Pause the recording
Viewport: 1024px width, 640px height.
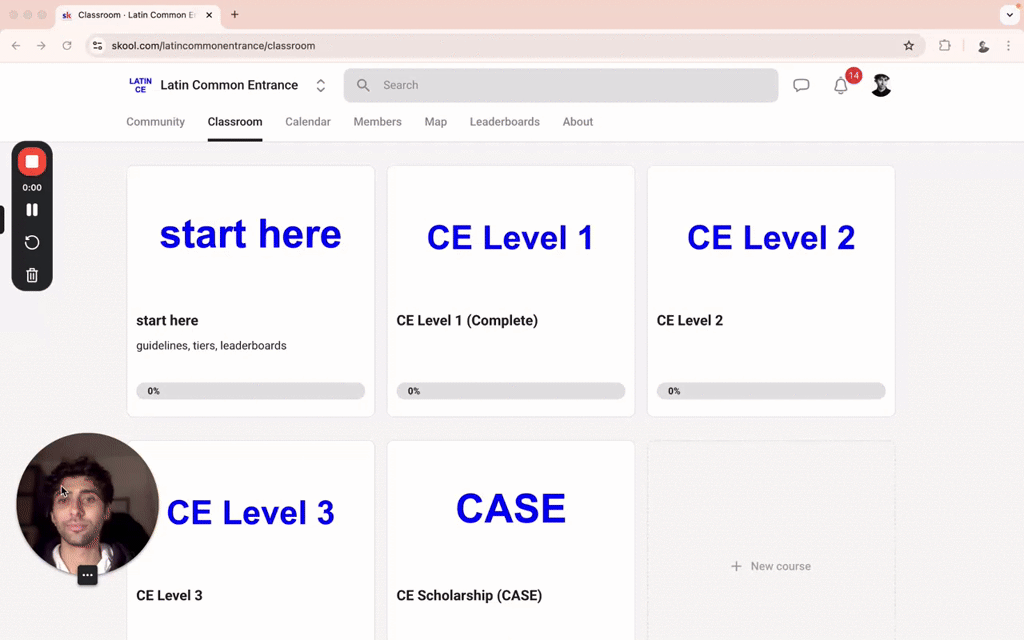[32, 210]
